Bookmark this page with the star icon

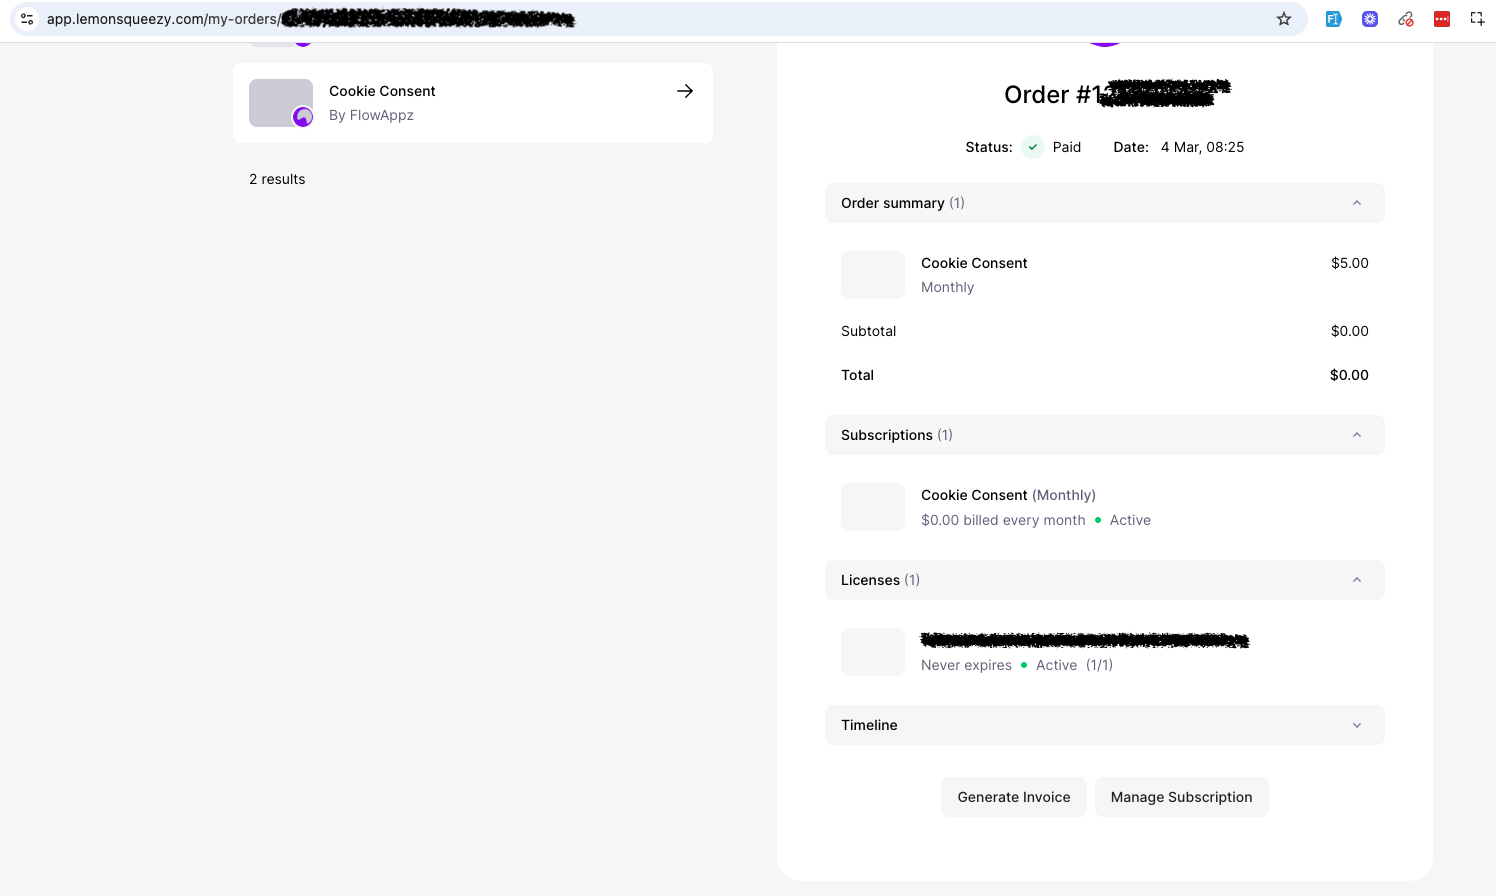pos(1284,19)
